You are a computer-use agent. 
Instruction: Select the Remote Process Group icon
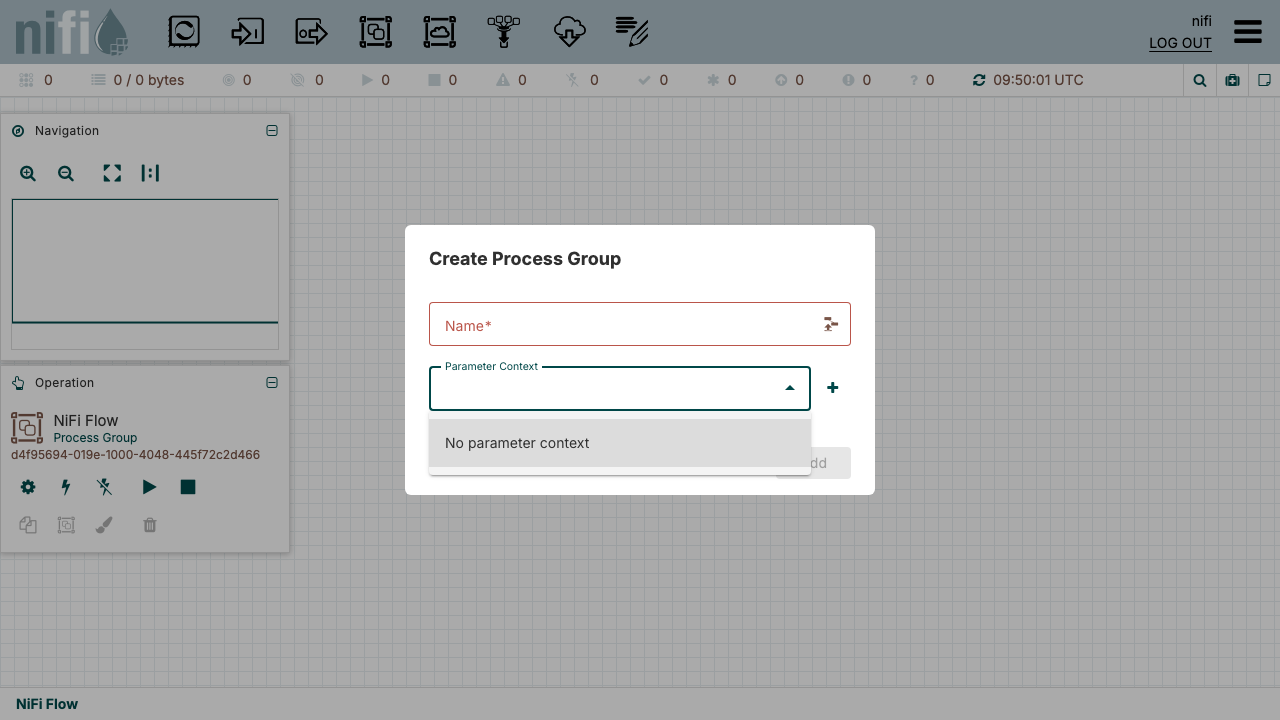click(x=440, y=32)
